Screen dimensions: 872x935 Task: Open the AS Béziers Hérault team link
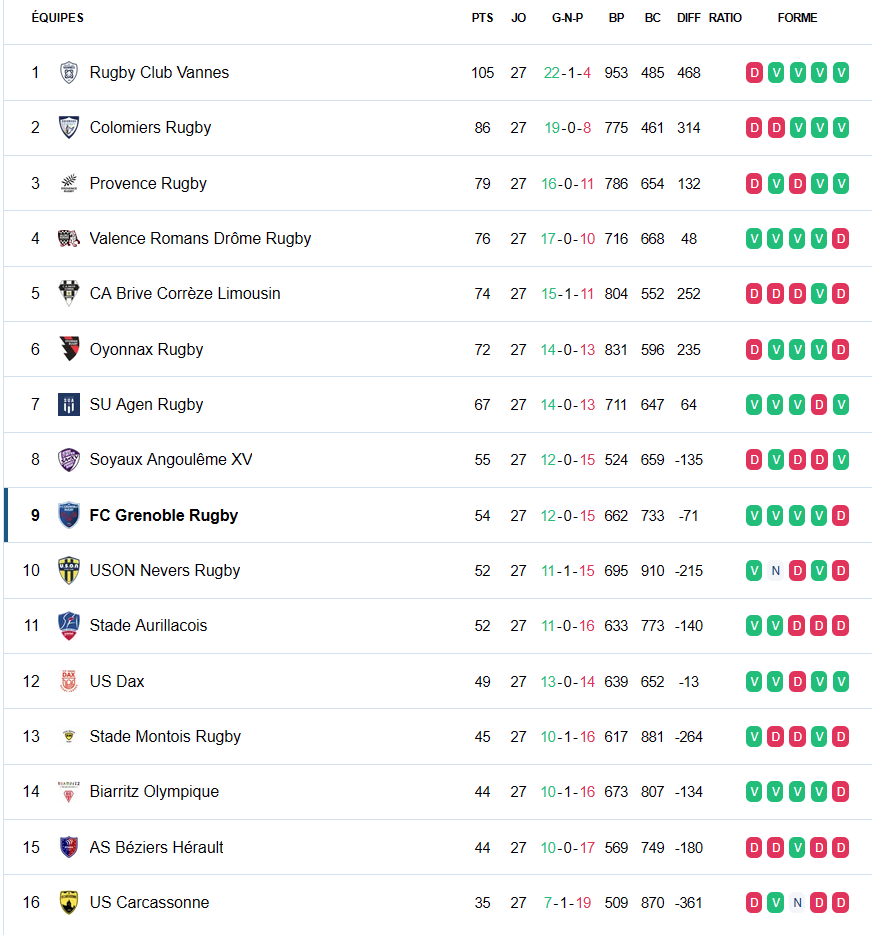click(x=156, y=847)
